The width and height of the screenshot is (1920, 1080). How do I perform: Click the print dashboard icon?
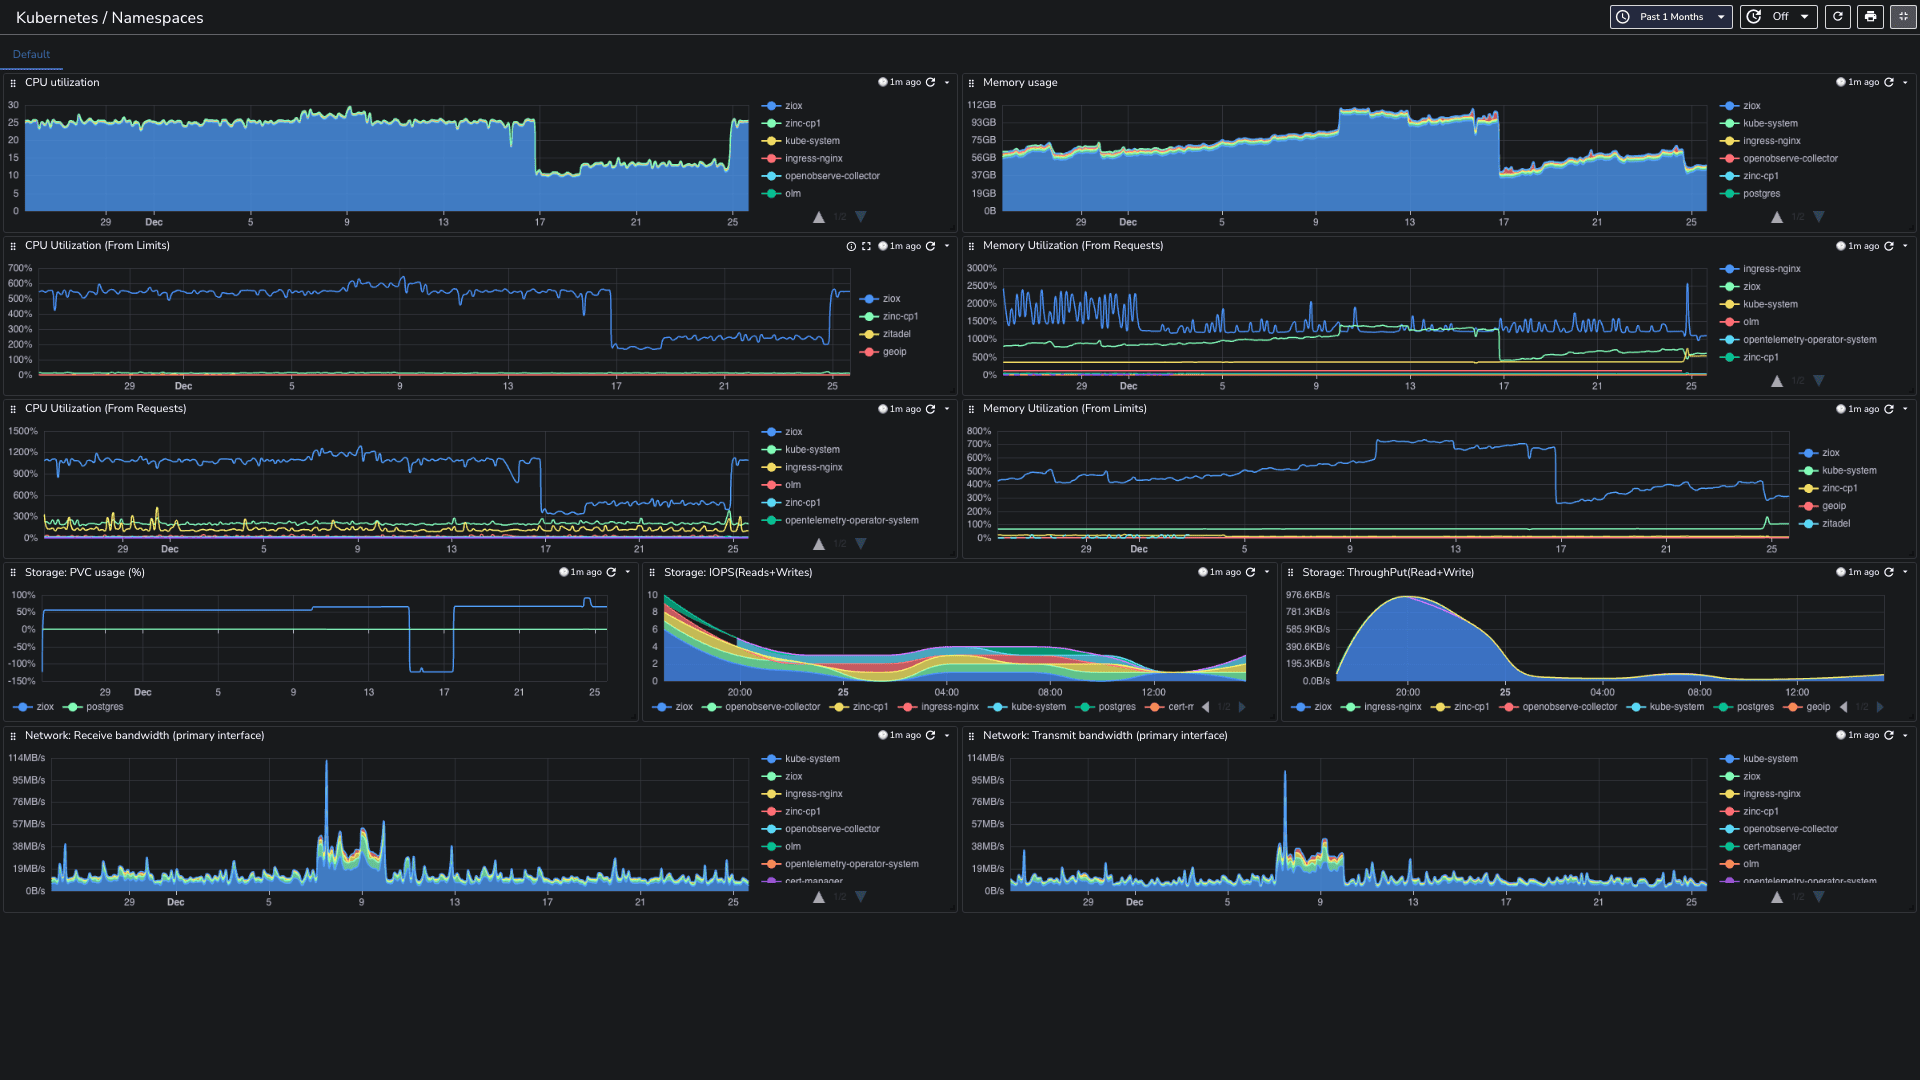coord(1870,17)
